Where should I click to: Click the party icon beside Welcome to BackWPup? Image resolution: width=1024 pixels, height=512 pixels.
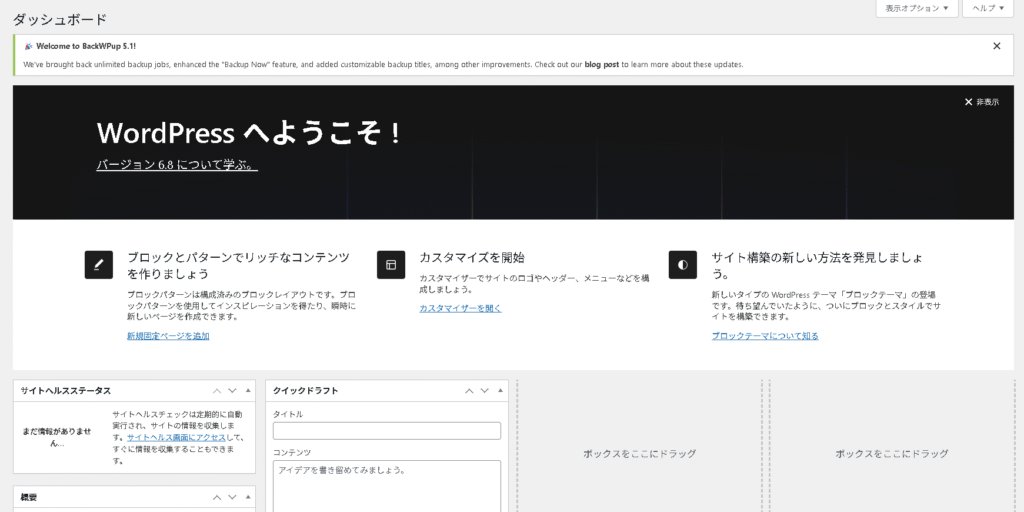pos(28,46)
